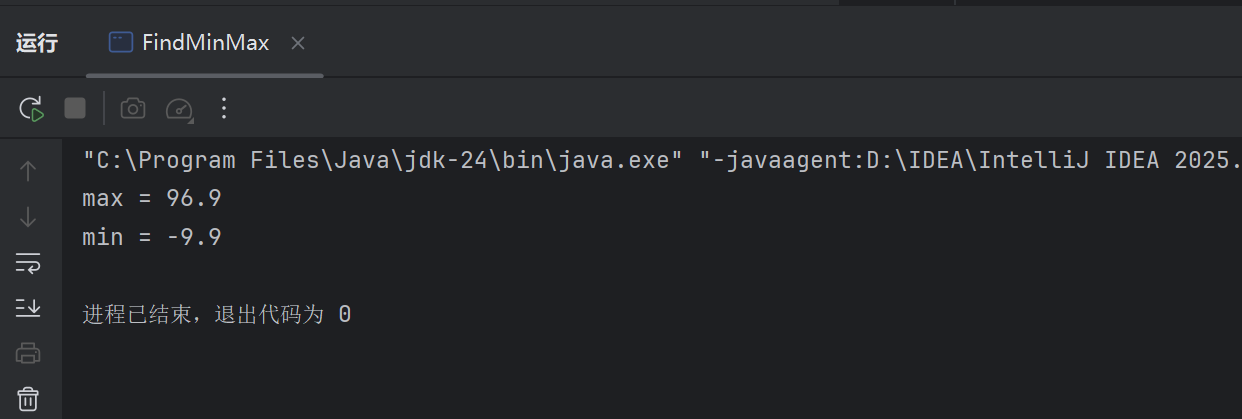Screen dimensions: 1242x419
Task: Toggle scroll to end of console
Action: [x=28, y=307]
